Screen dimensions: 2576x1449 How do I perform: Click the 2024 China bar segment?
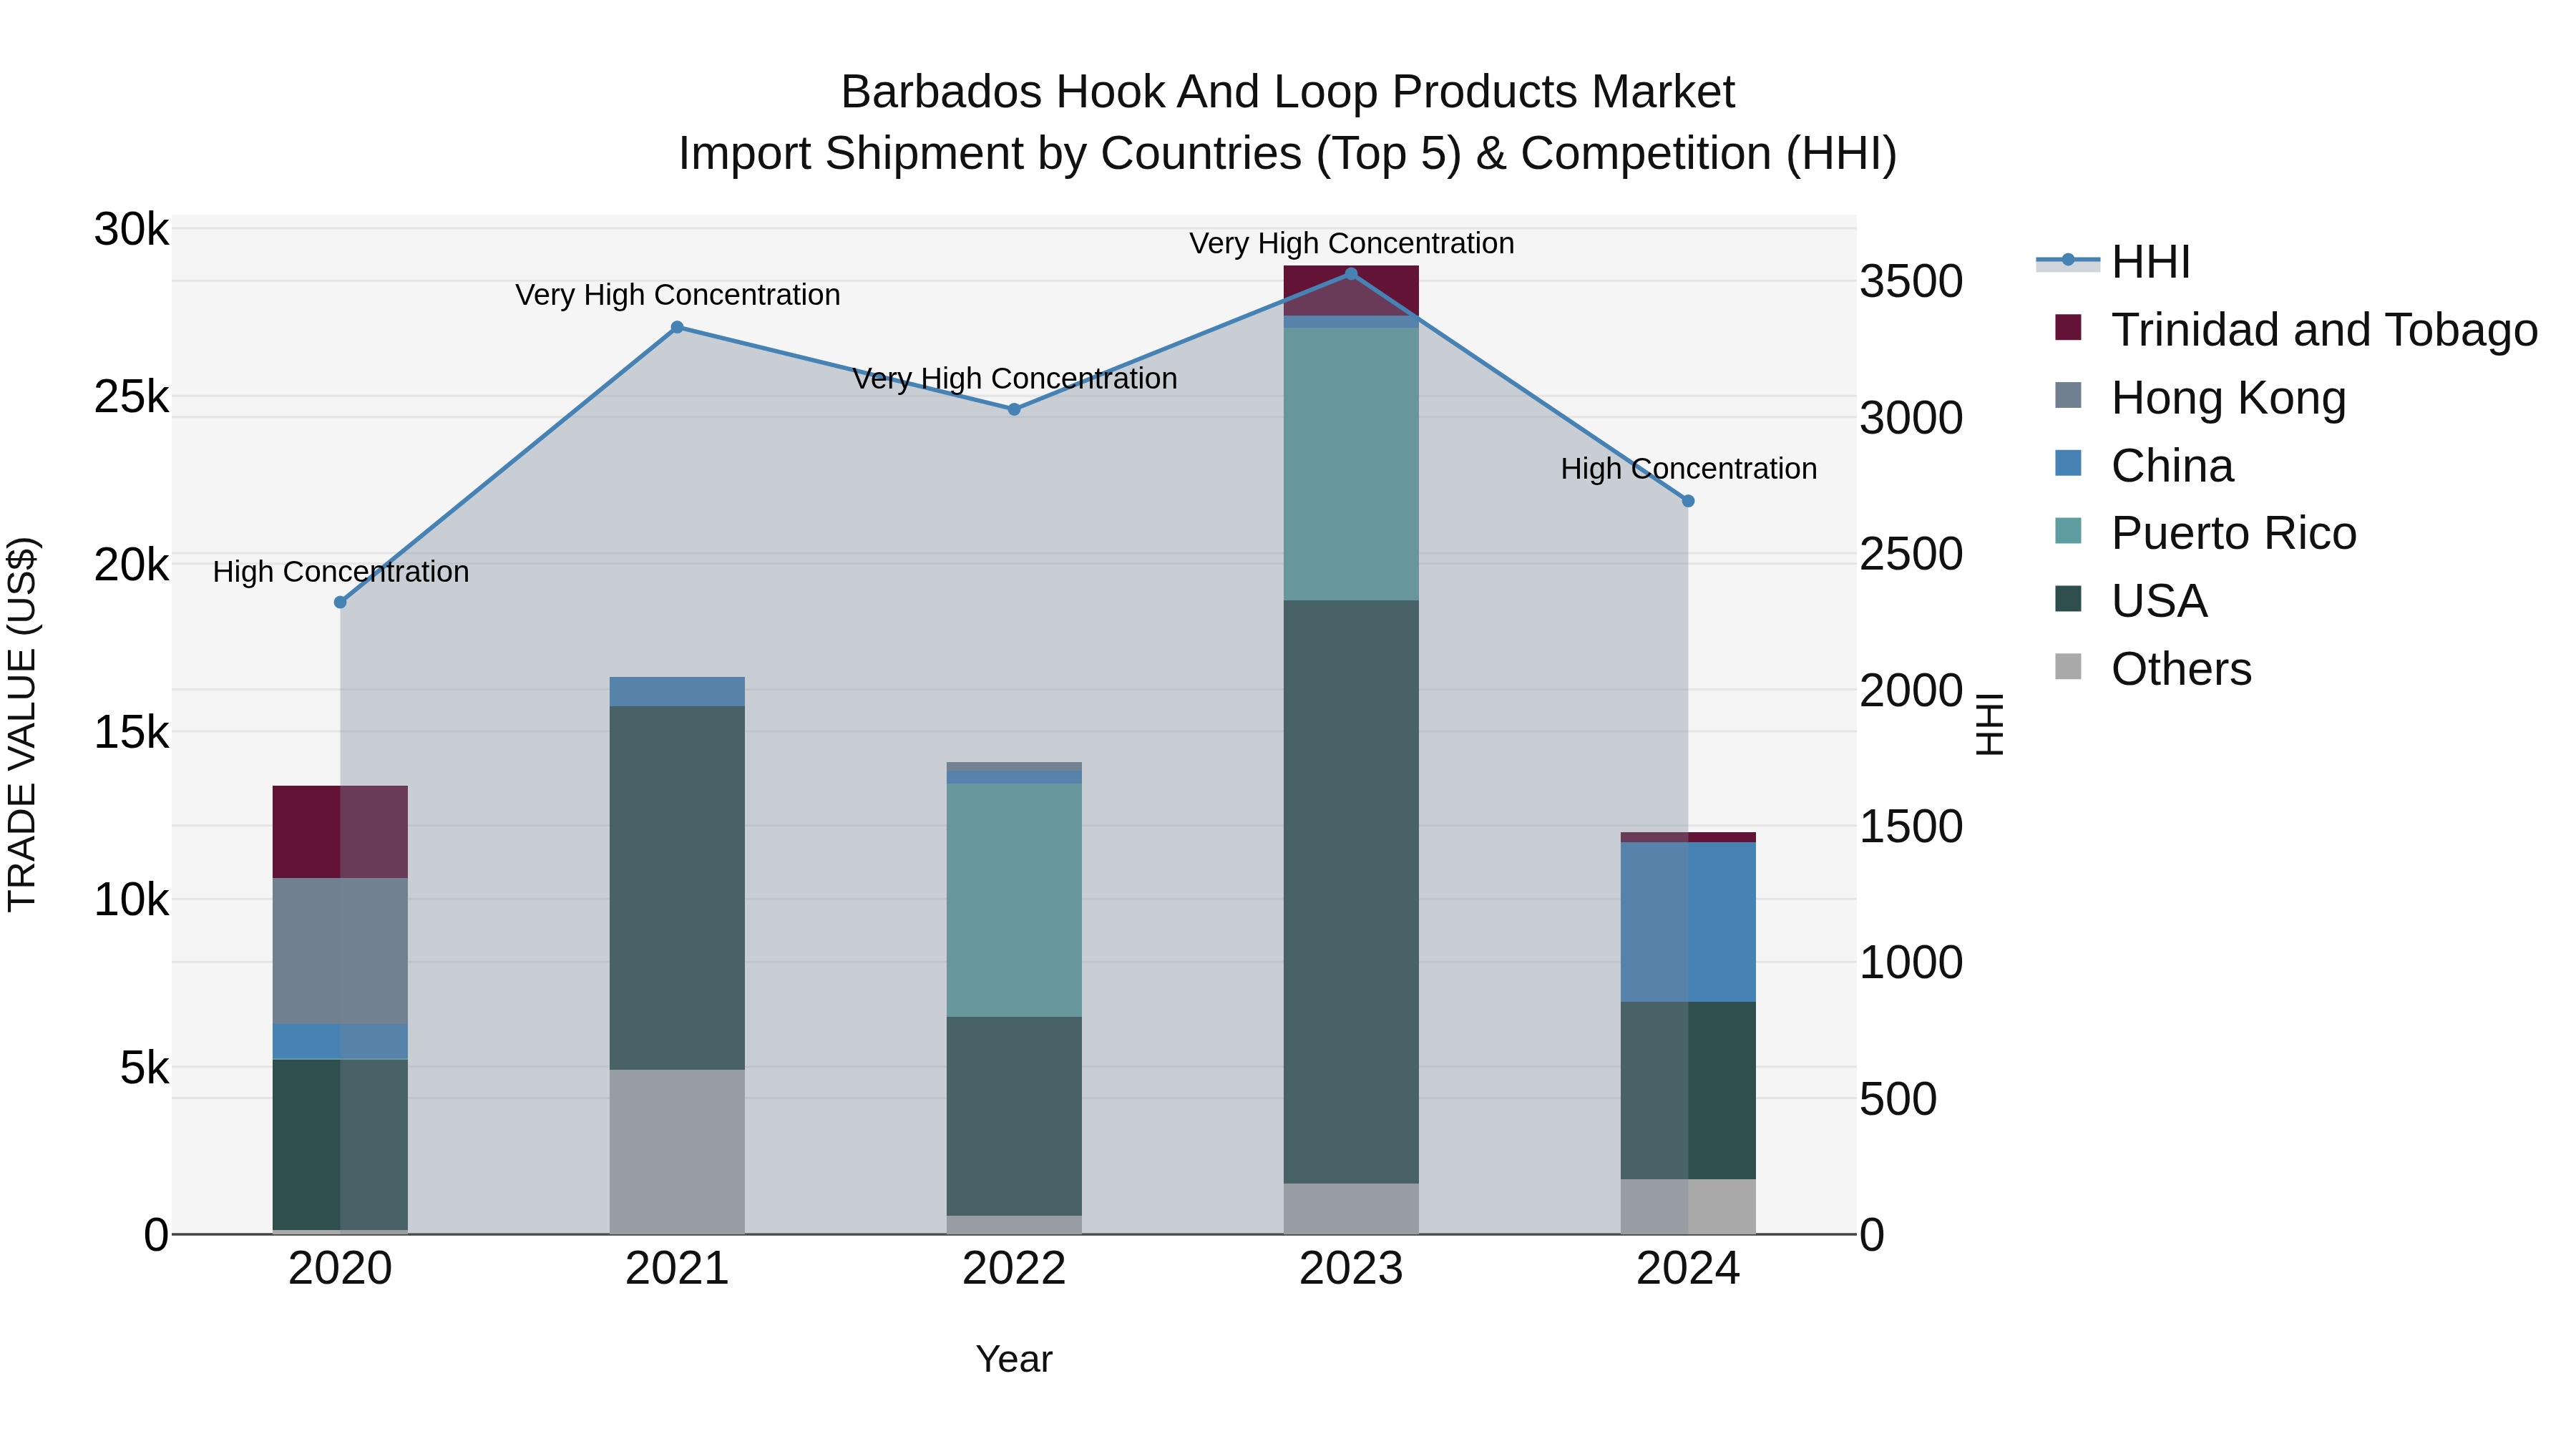pyautogui.click(x=1688, y=922)
